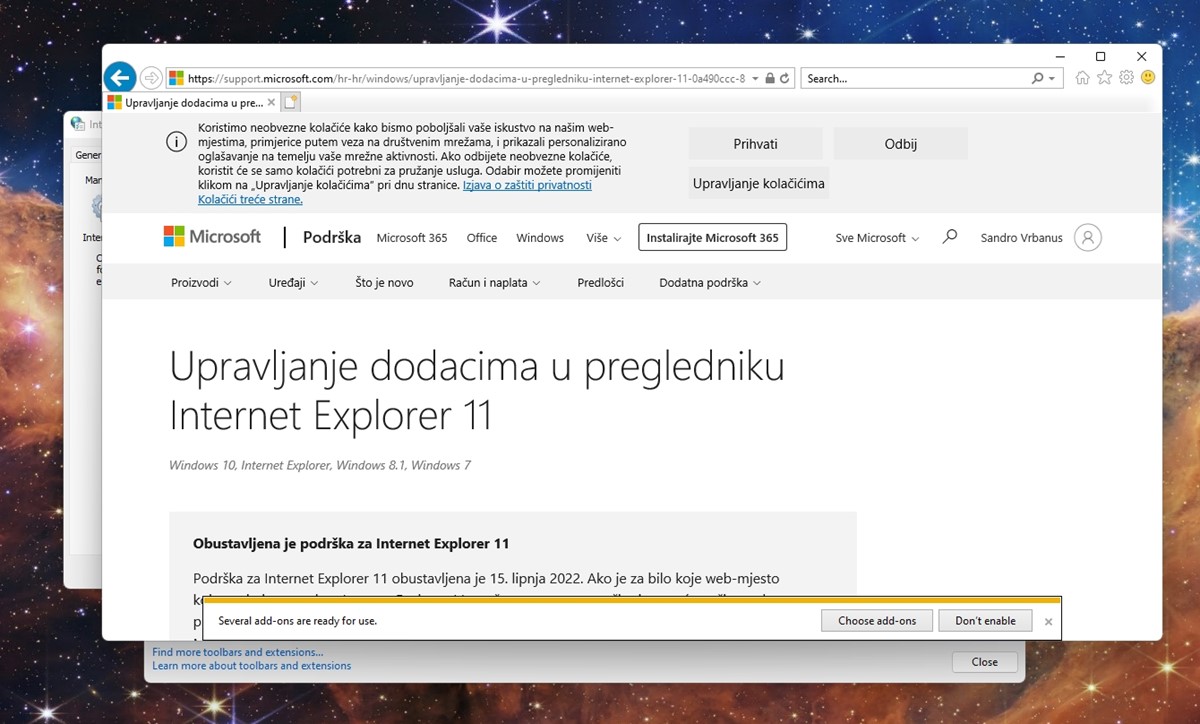Select the Upravljanje dodacima browser tab
The height and width of the screenshot is (724, 1200).
(191, 102)
